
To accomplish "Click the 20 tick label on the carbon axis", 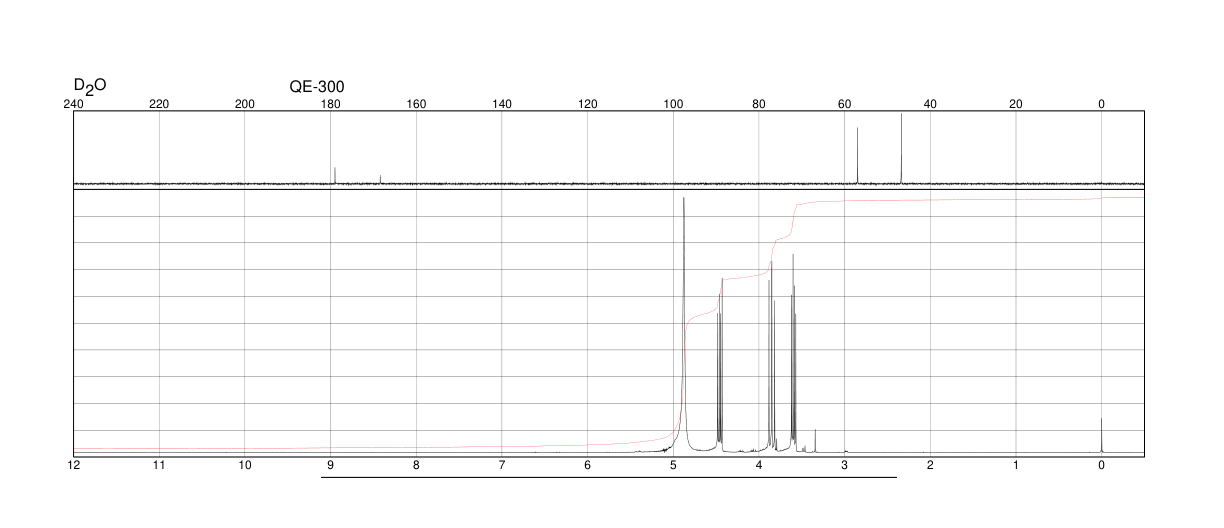I will 1016,104.
